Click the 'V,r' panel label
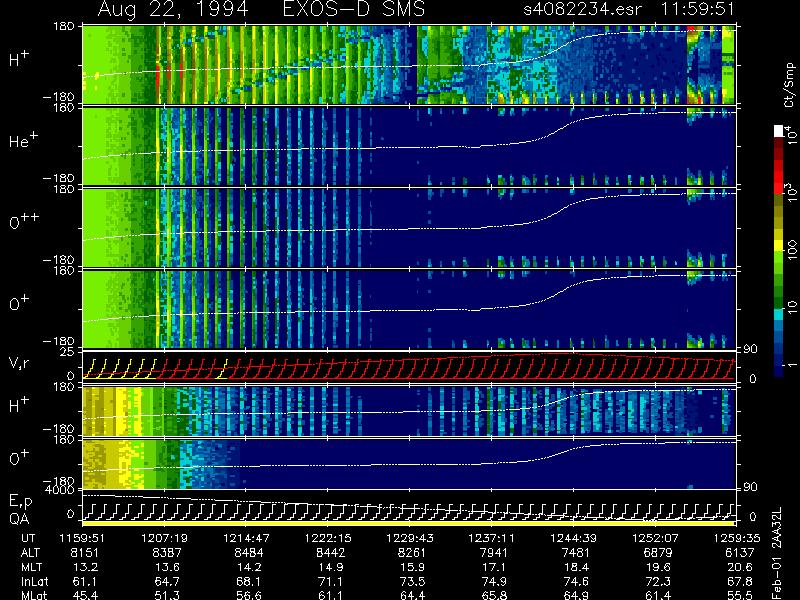 (x=19, y=363)
